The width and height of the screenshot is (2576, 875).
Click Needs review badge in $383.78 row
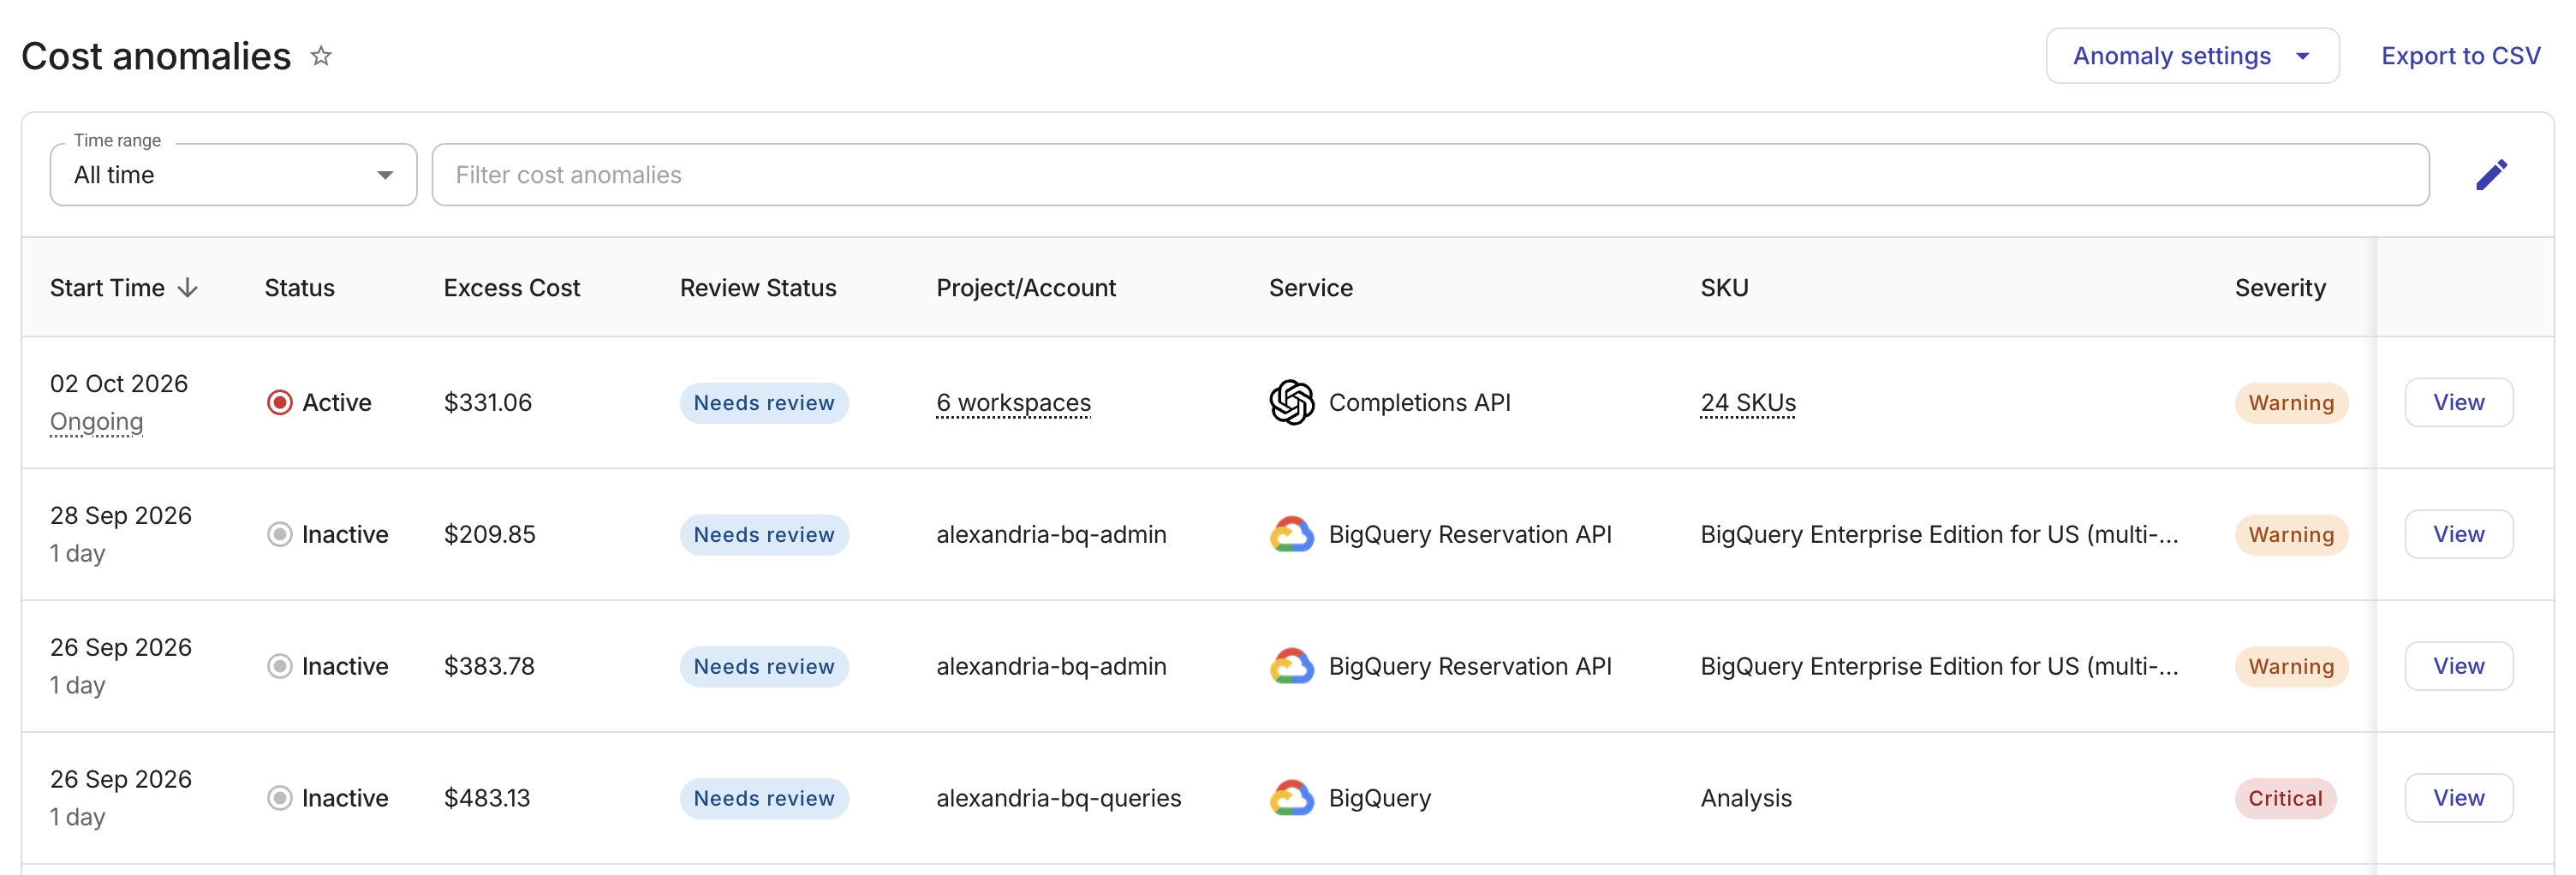[x=764, y=666]
